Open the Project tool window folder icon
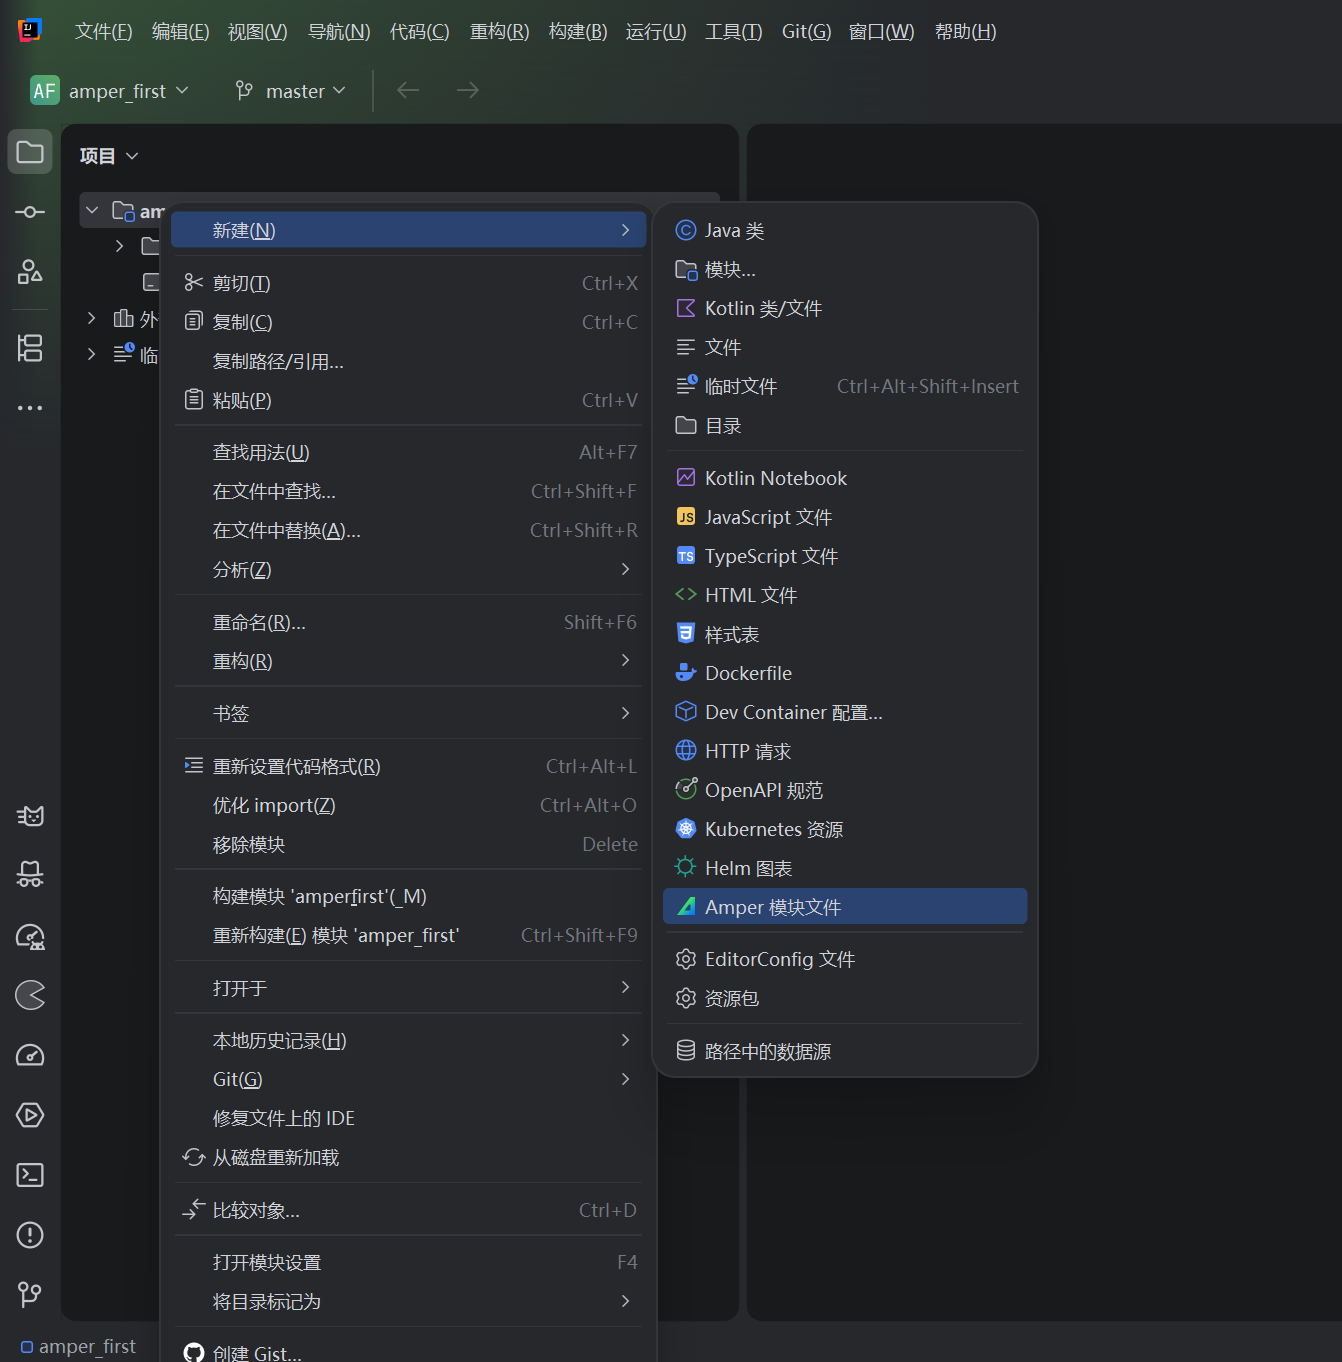Image resolution: width=1342 pixels, height=1362 pixels. 30,152
